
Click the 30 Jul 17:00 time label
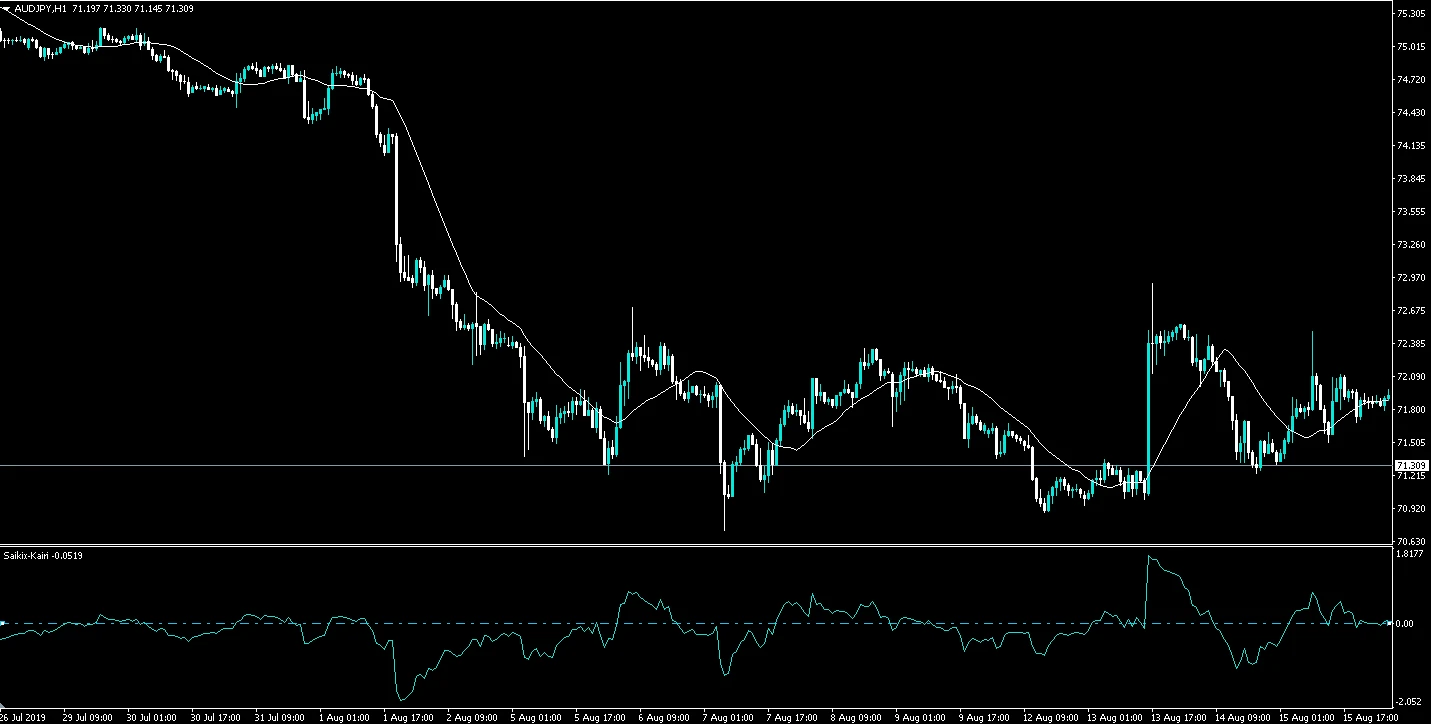point(215,717)
